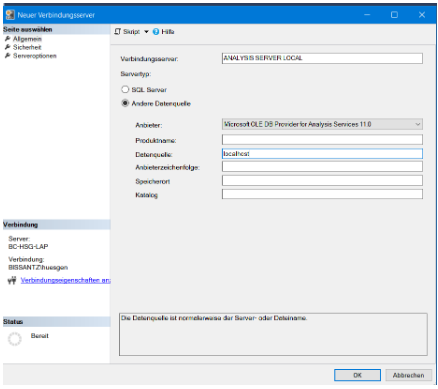
Task: Focus the Produktname input field
Action: tap(322, 139)
